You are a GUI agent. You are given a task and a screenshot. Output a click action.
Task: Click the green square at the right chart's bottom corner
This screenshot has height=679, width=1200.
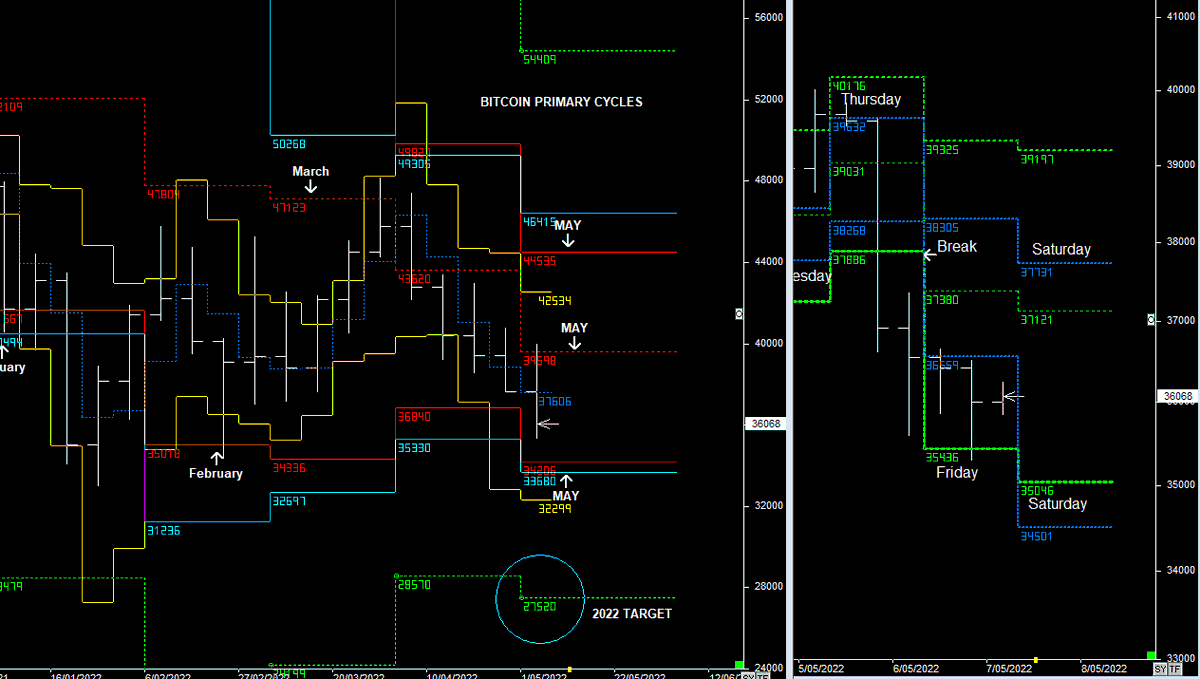(1151, 655)
